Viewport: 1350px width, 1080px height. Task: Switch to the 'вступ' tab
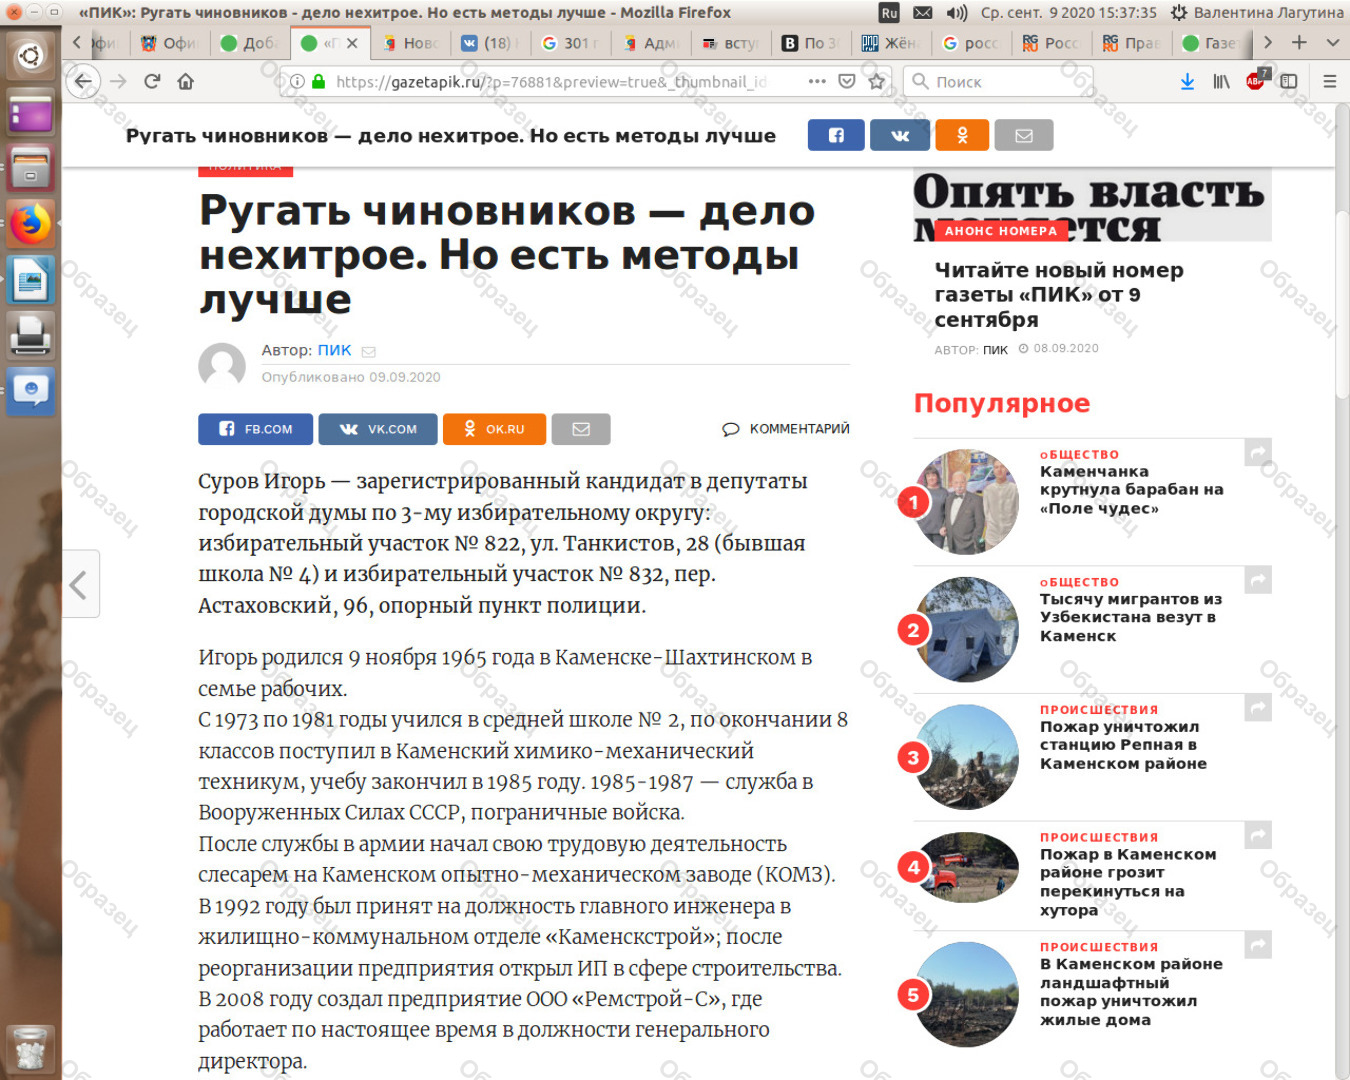731,43
